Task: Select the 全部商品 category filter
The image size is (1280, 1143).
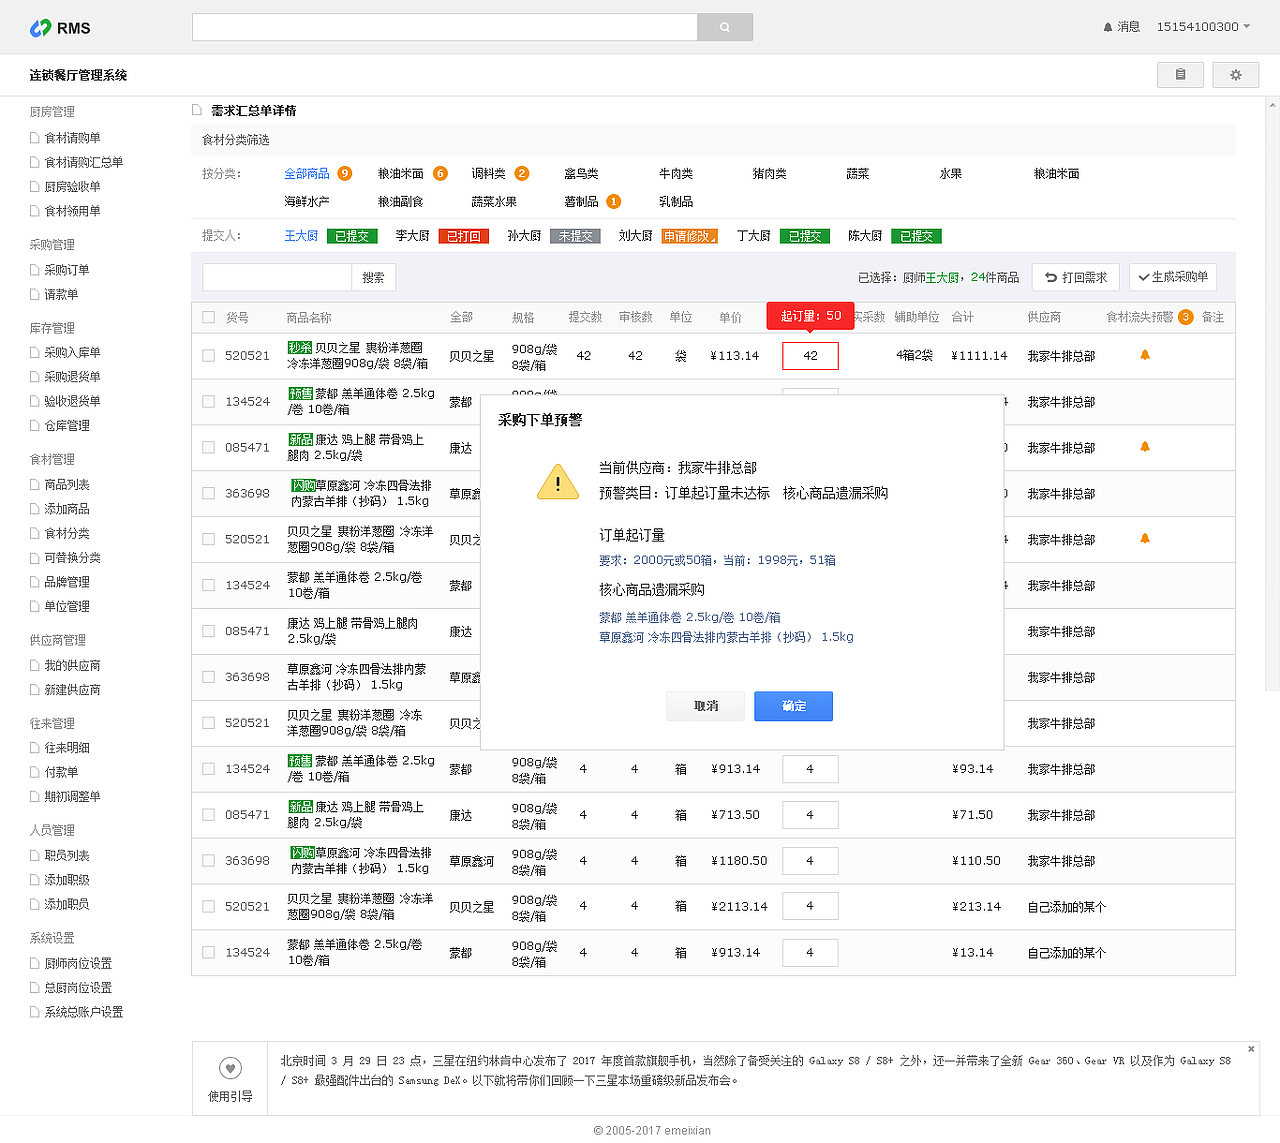Action: 307,174
